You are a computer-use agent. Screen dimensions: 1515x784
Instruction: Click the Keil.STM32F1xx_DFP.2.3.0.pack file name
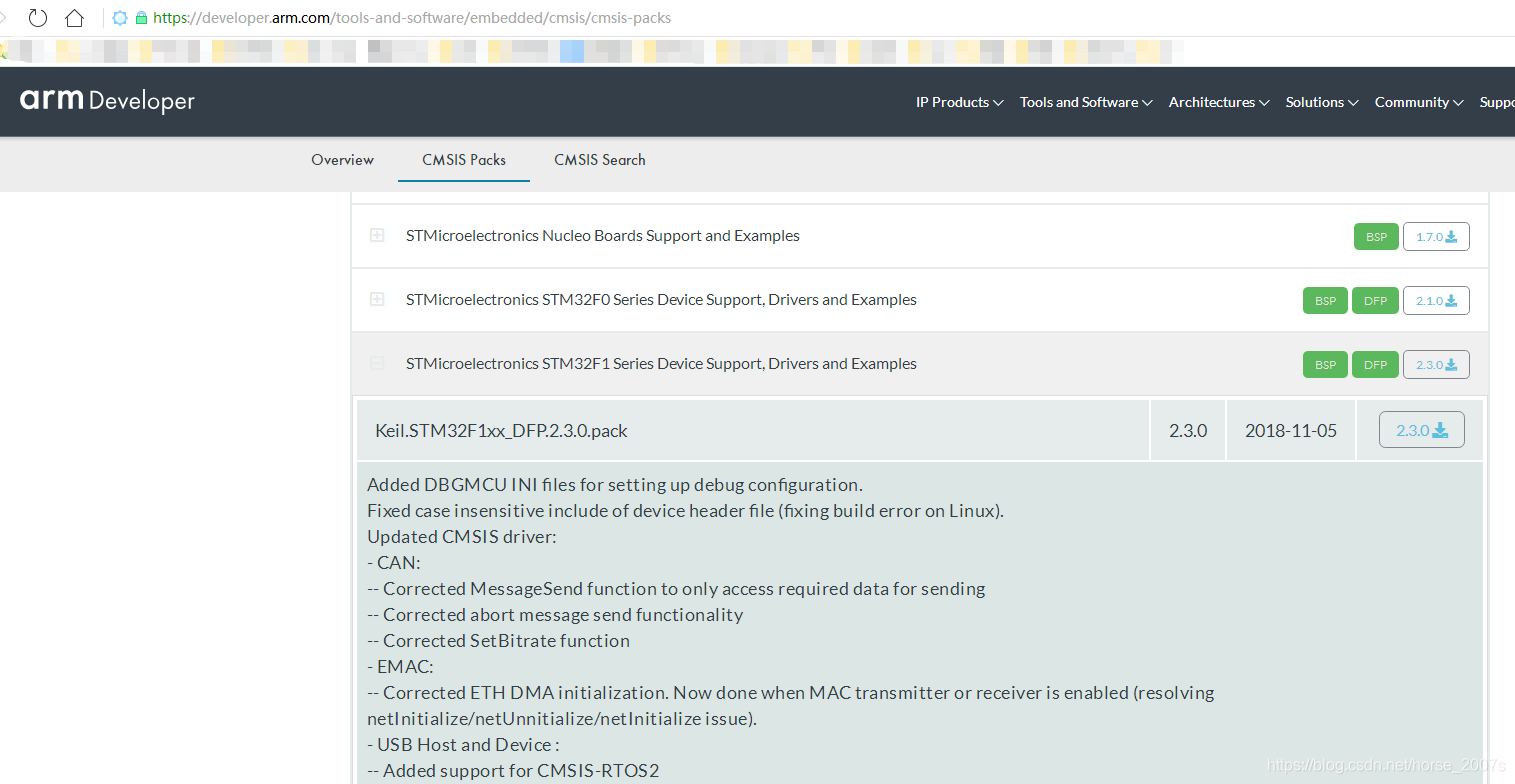click(x=501, y=431)
